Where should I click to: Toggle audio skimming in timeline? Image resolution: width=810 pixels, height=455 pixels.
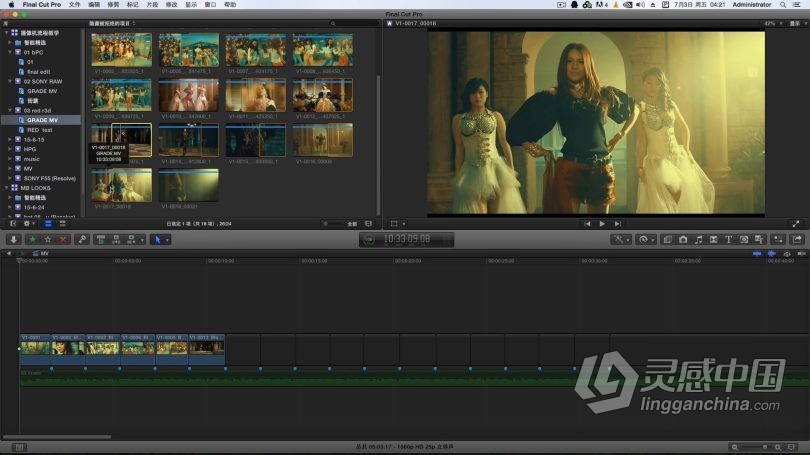click(771, 254)
